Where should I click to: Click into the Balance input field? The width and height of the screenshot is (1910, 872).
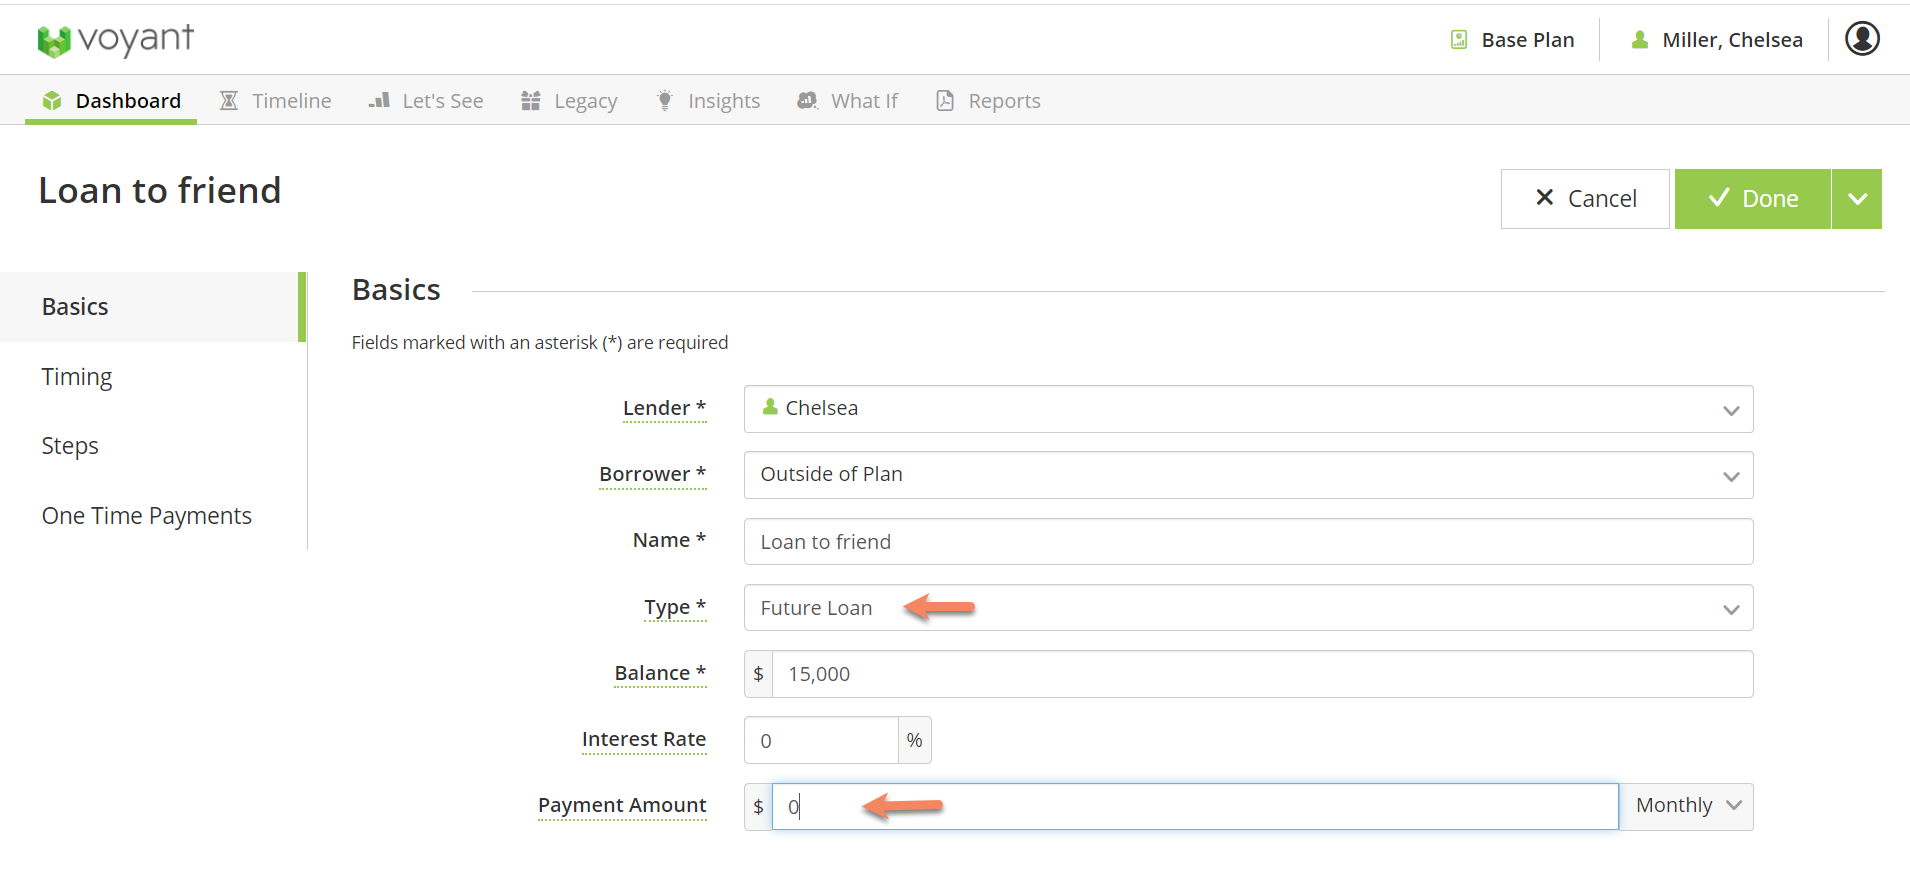click(x=1260, y=674)
